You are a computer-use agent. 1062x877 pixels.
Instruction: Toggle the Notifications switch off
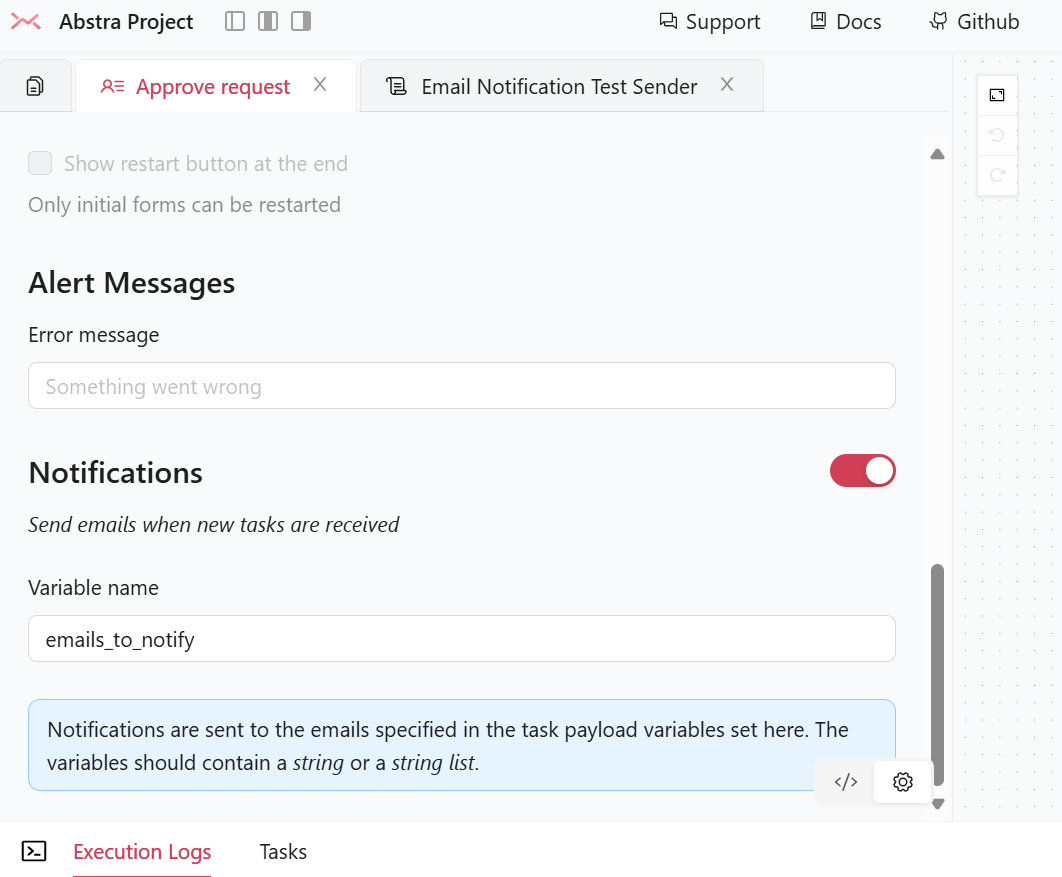tap(862, 471)
